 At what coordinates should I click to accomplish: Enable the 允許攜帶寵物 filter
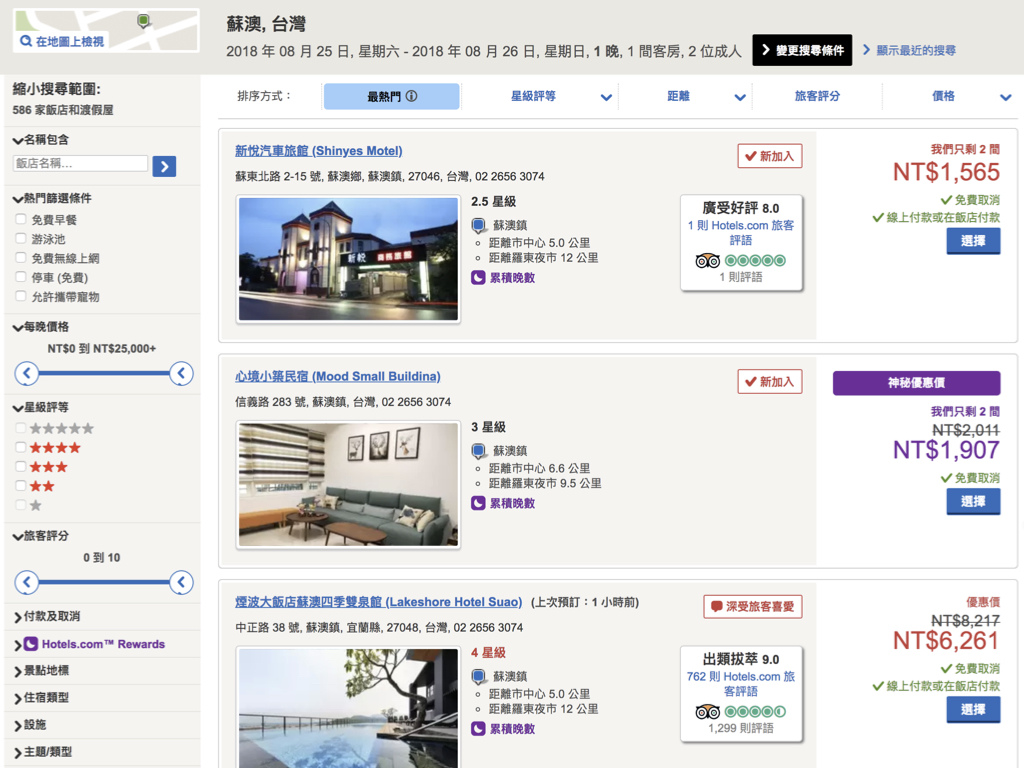pos(21,296)
